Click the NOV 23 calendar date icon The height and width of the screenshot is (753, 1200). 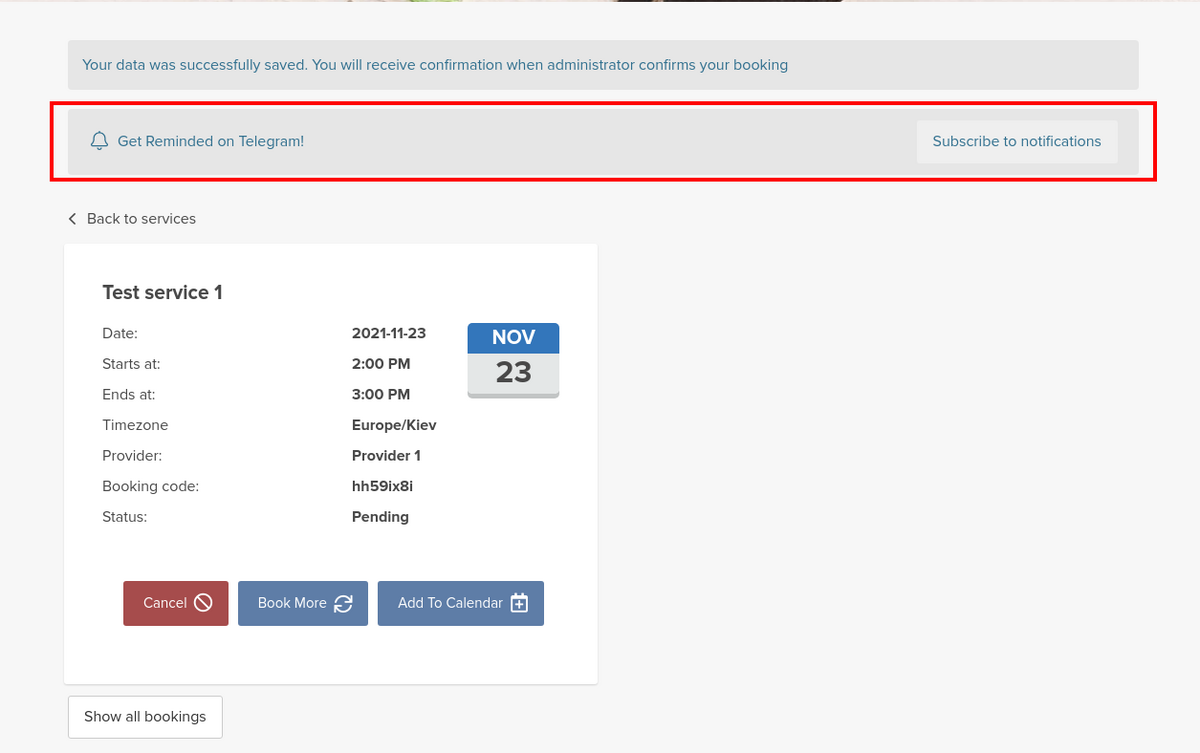point(513,361)
